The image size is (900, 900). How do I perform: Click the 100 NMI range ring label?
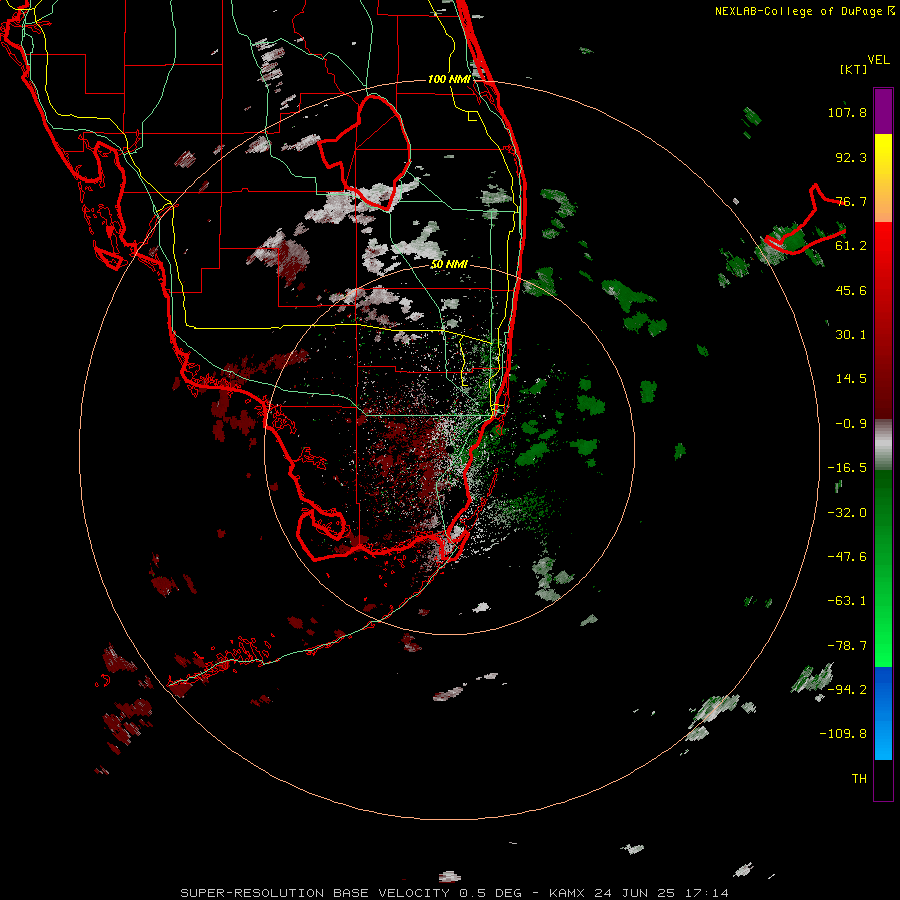click(x=449, y=79)
